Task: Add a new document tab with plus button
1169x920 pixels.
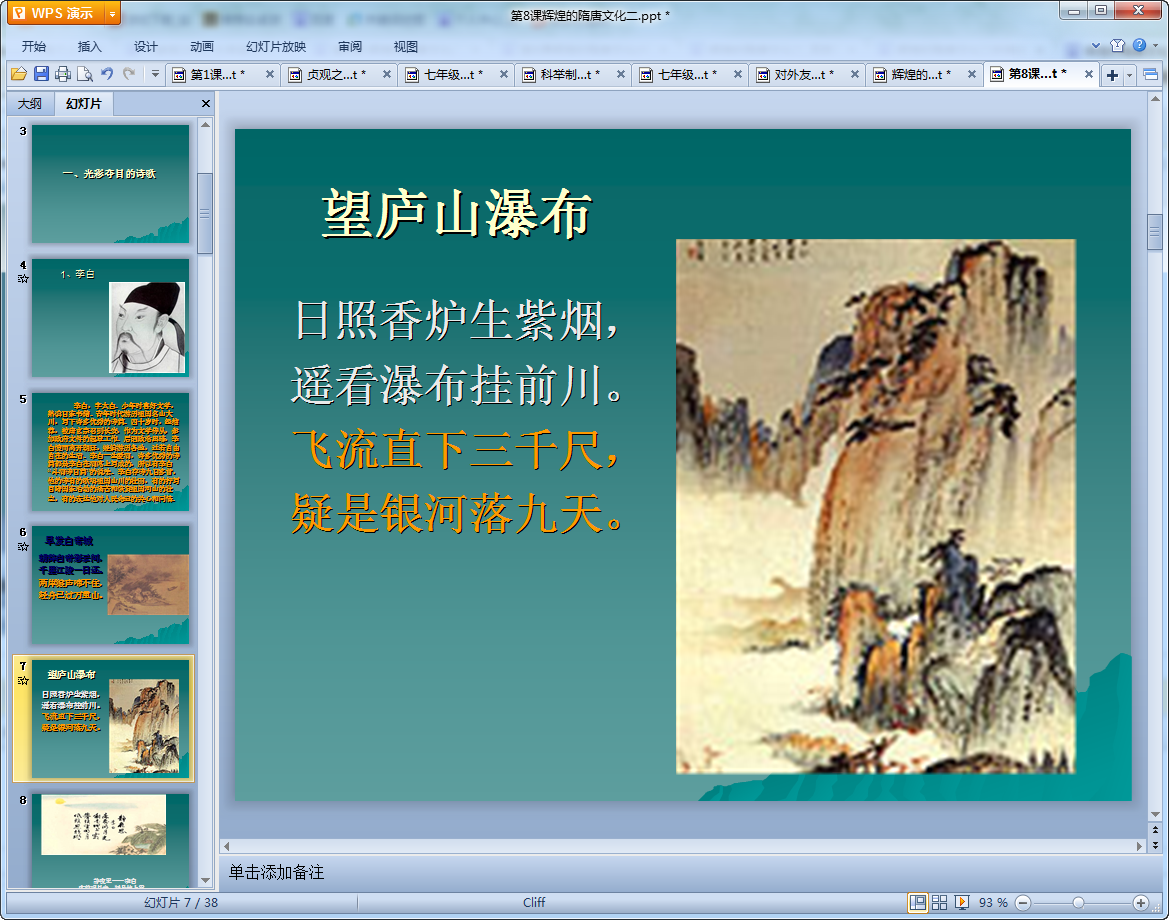Action: pos(1112,75)
